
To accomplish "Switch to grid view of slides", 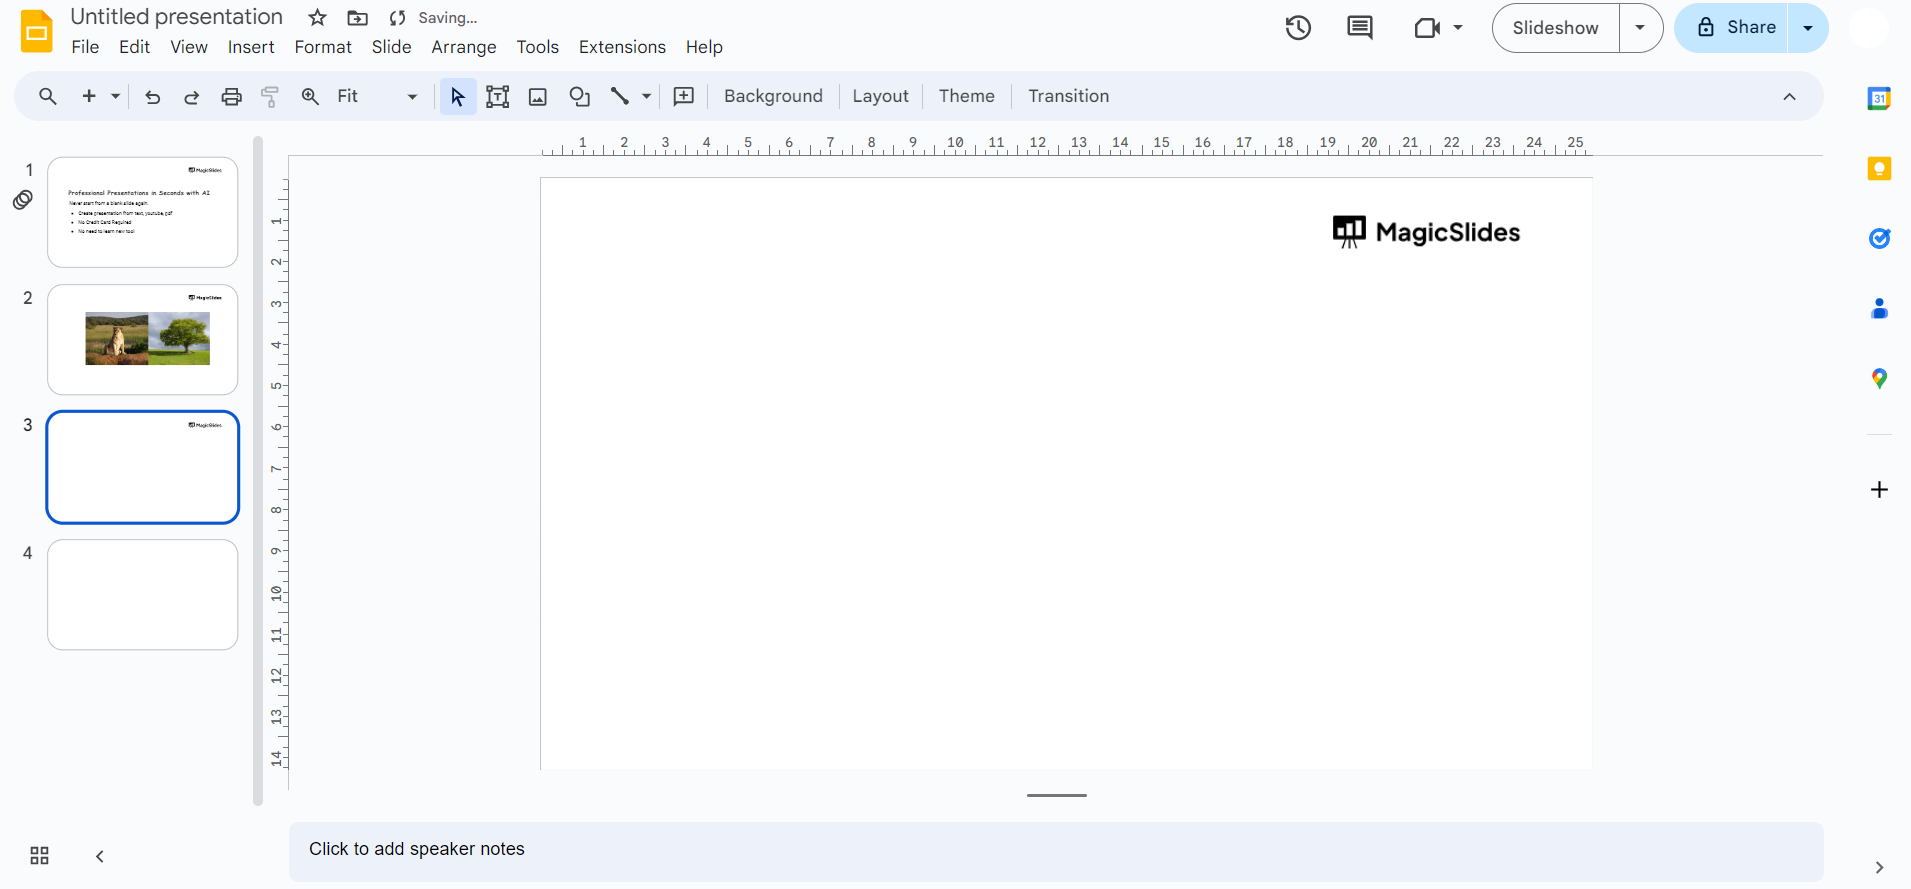I will tap(39, 856).
